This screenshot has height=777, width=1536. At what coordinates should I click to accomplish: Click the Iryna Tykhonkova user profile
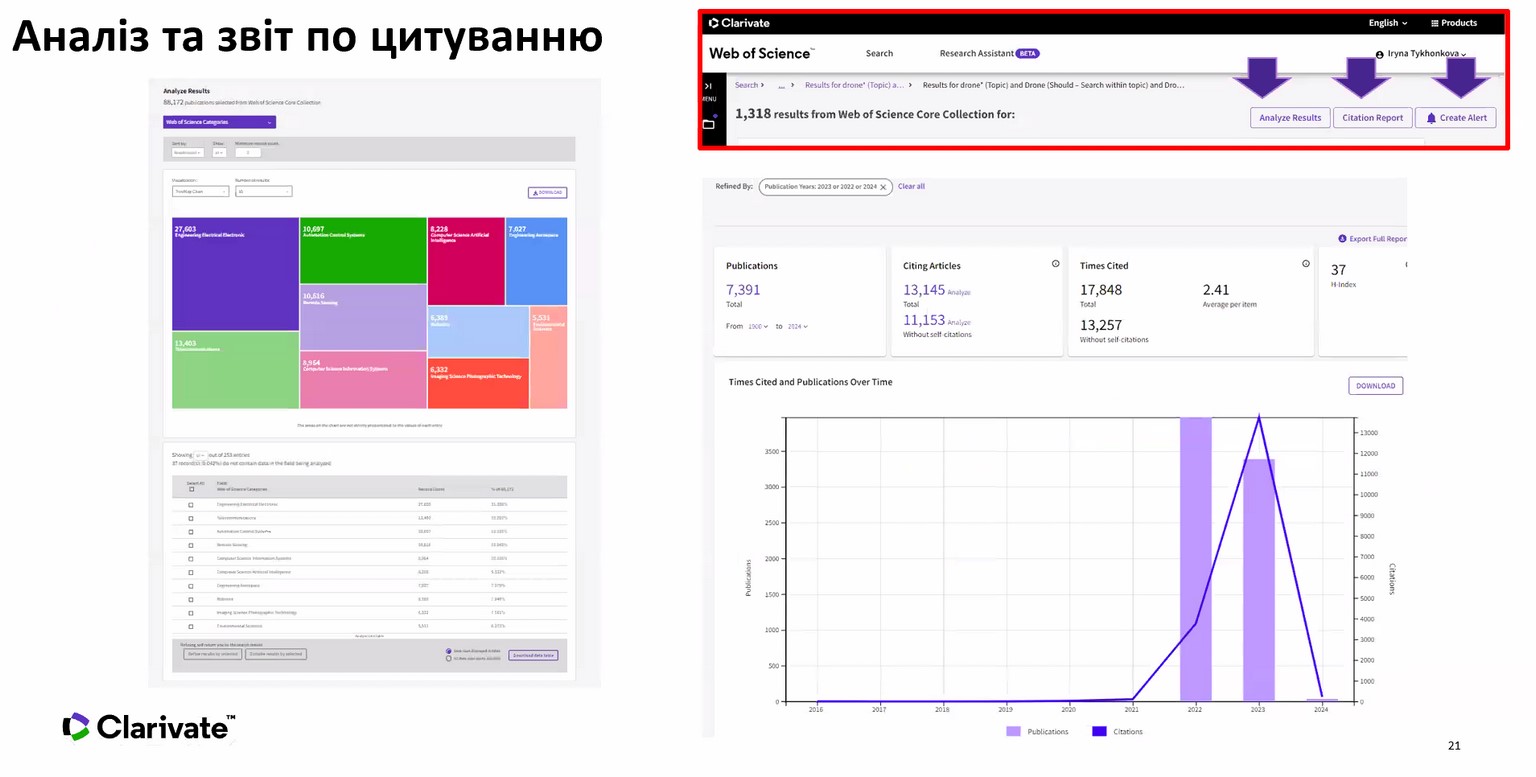1420,54
